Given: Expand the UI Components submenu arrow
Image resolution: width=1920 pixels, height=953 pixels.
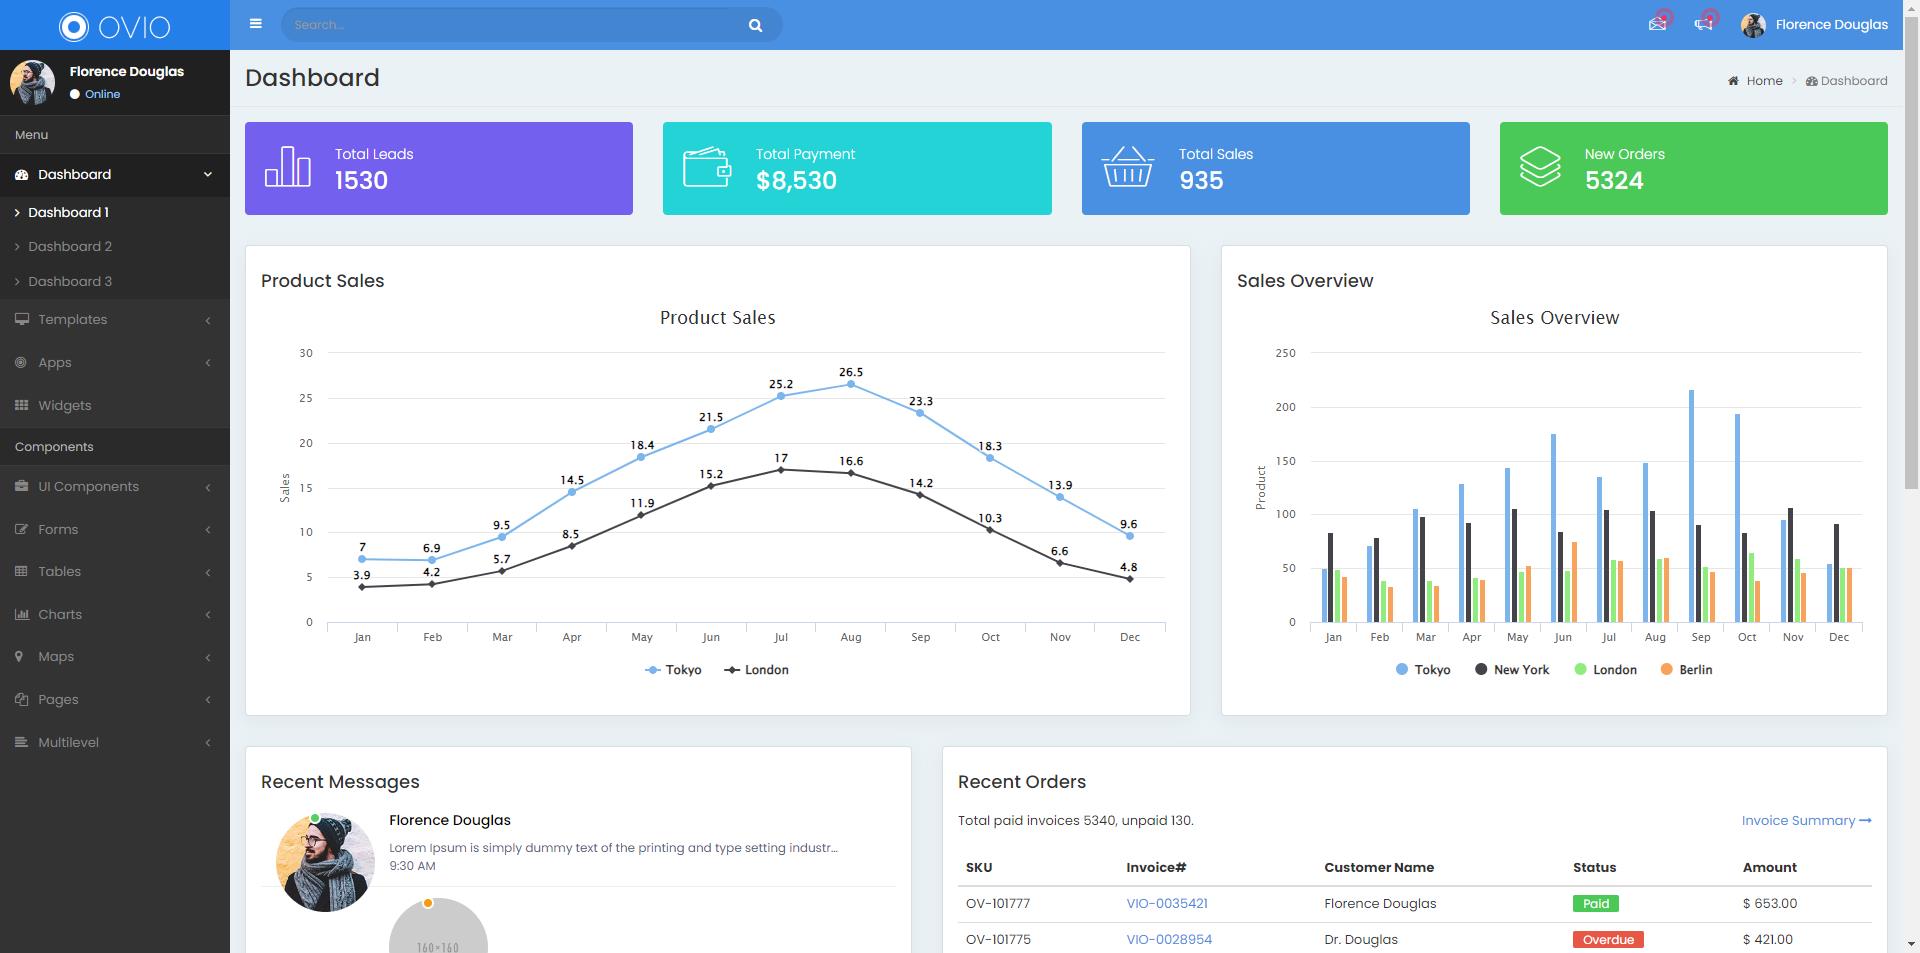Looking at the screenshot, I should 208,488.
